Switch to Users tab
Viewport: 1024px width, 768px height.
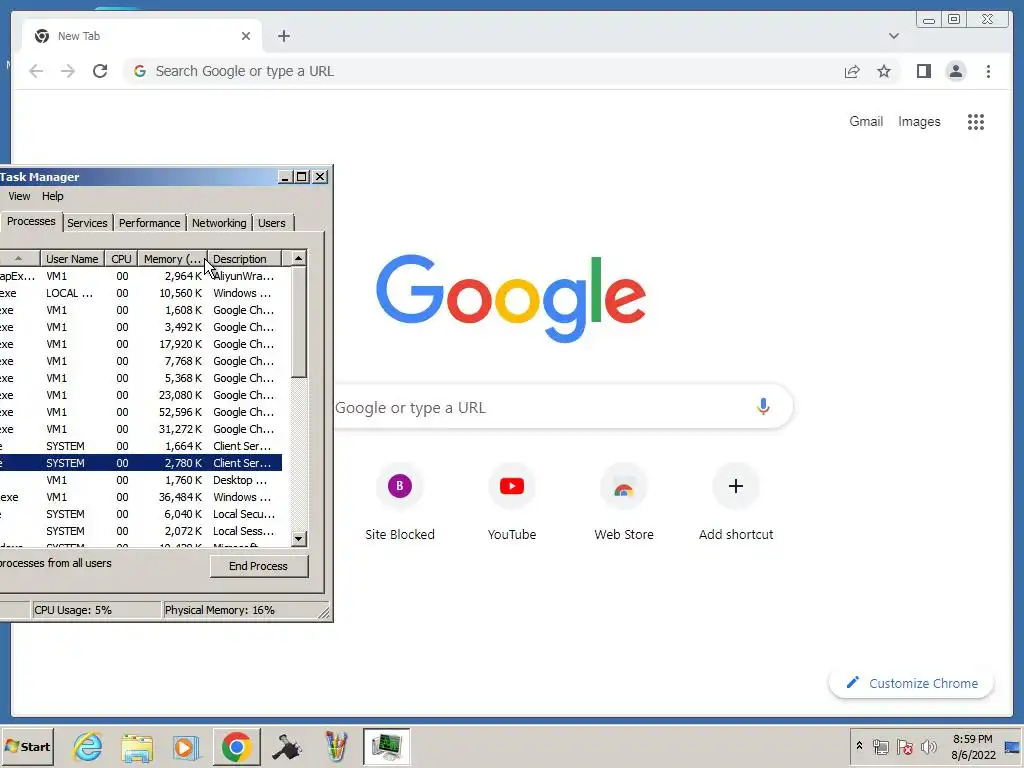pos(272,223)
